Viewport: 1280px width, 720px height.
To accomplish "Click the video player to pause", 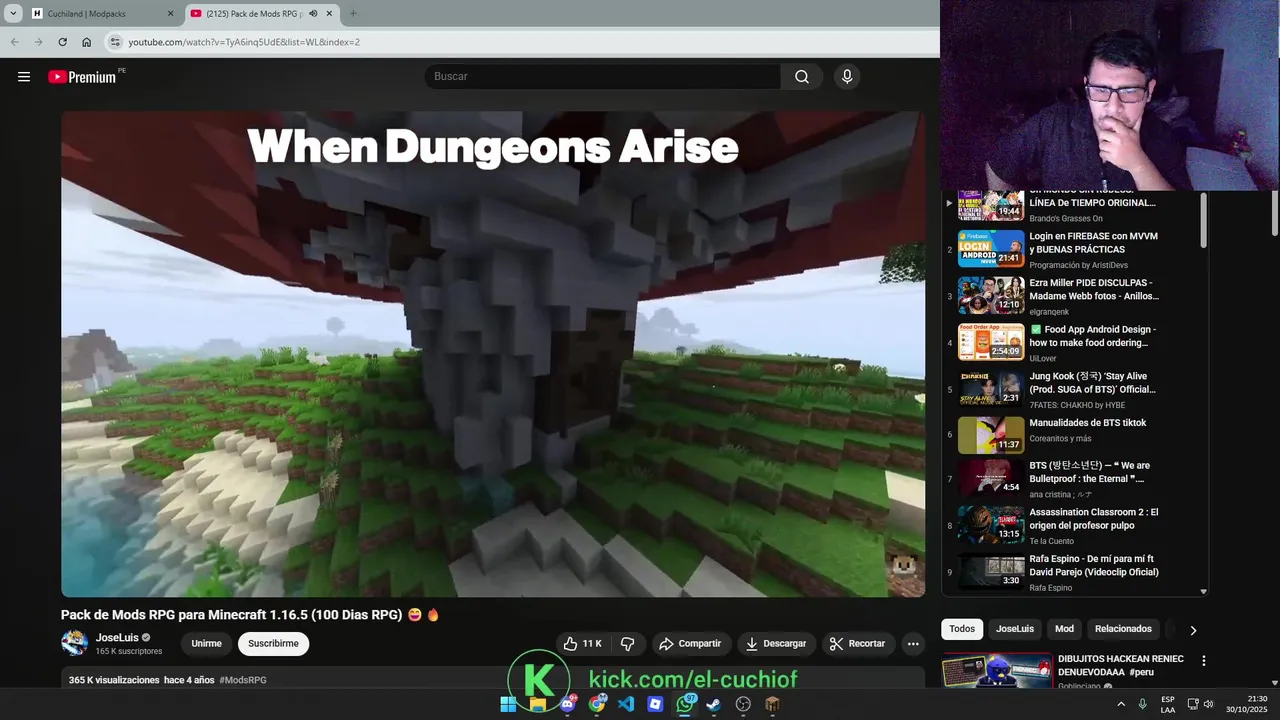I will (x=493, y=354).
